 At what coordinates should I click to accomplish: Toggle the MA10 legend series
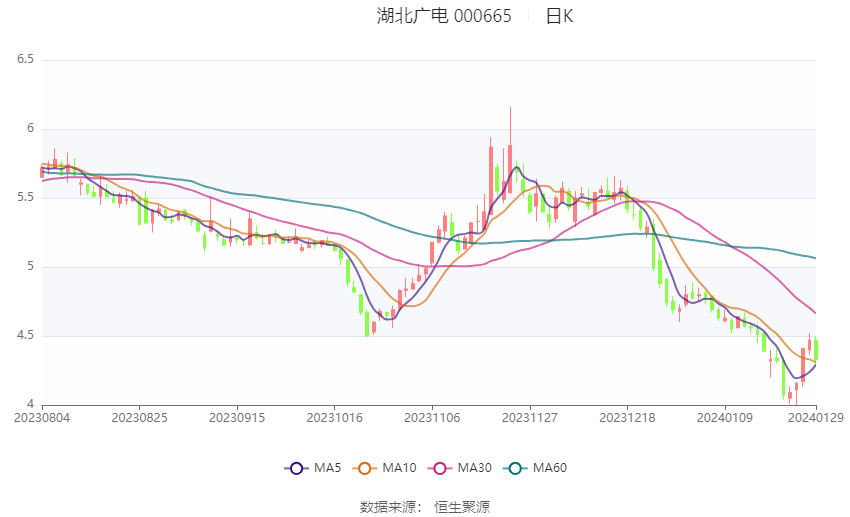point(384,468)
